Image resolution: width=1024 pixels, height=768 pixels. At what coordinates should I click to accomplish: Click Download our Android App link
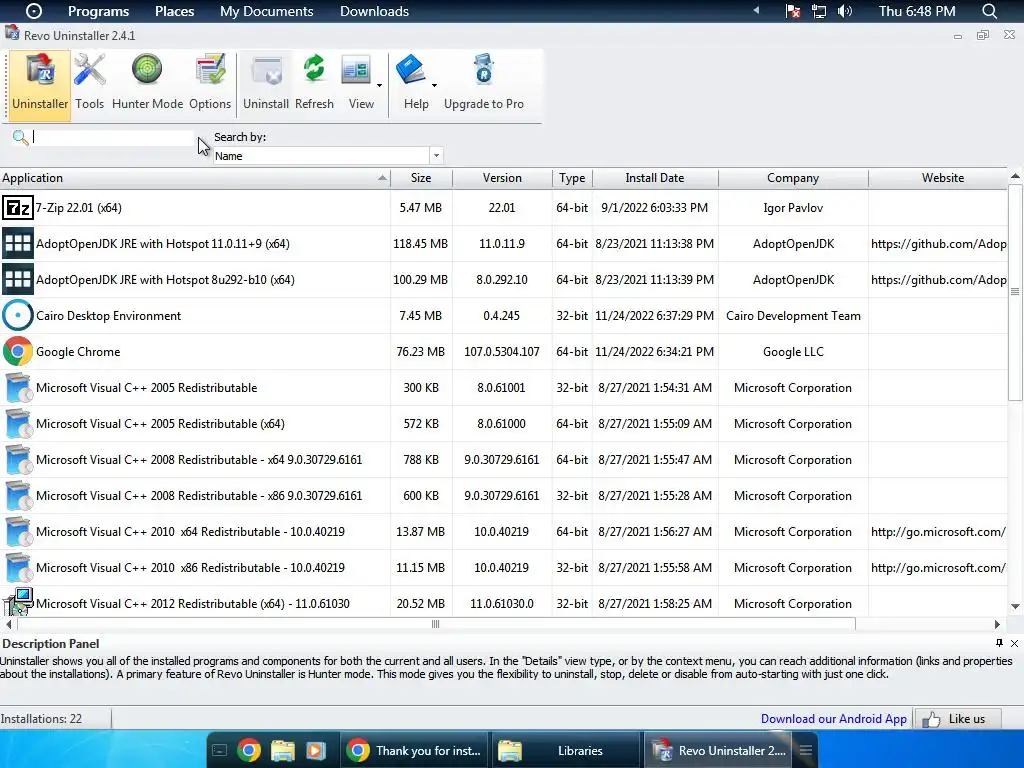point(833,718)
